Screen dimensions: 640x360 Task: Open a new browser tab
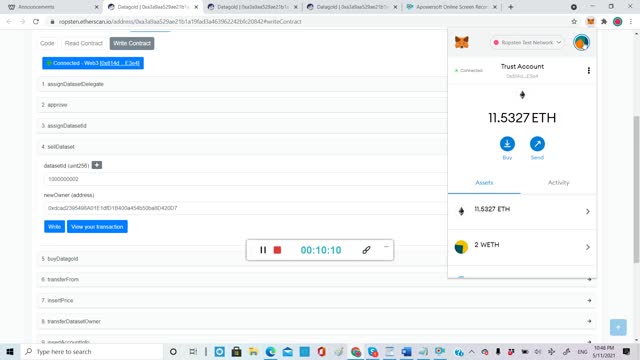tap(510, 7)
